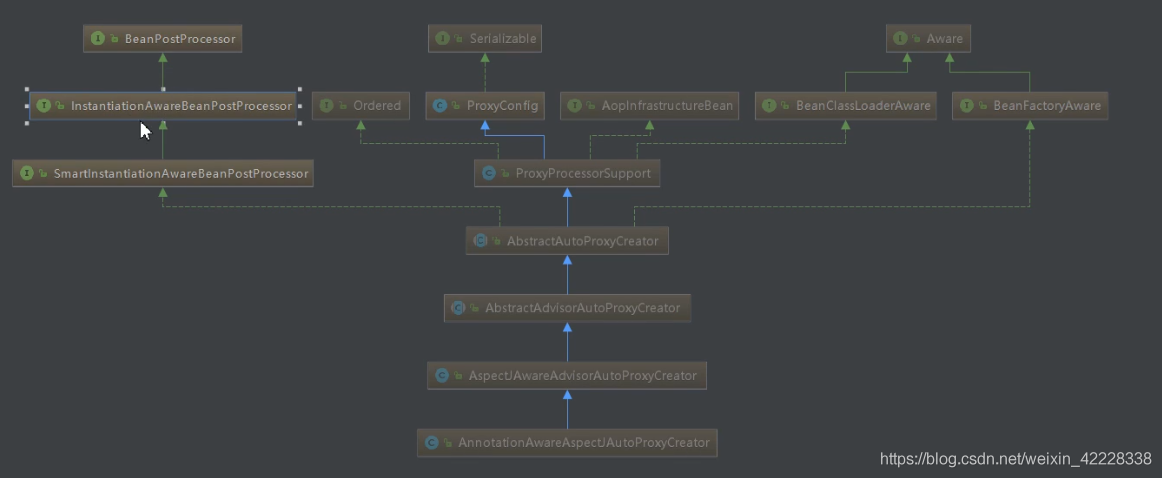Click the ProxyProcessorSupport class icon
The image size is (1162, 478).
coord(488,173)
